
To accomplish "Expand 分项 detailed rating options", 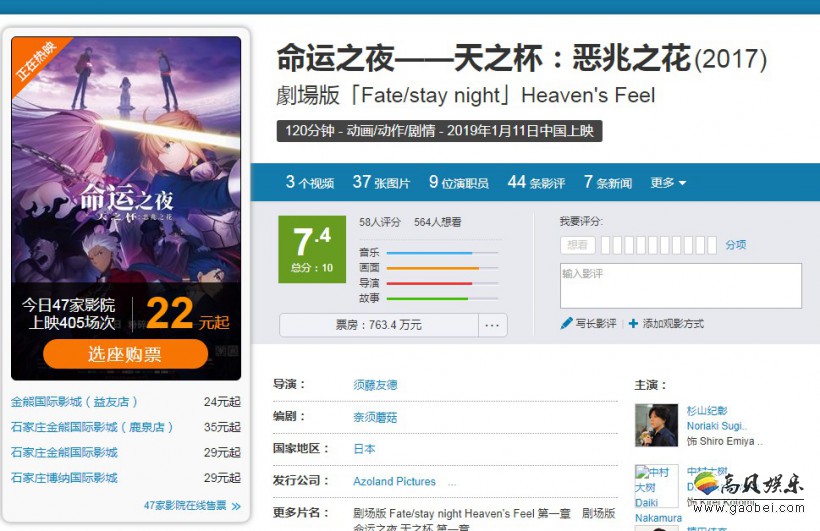I will (735, 245).
